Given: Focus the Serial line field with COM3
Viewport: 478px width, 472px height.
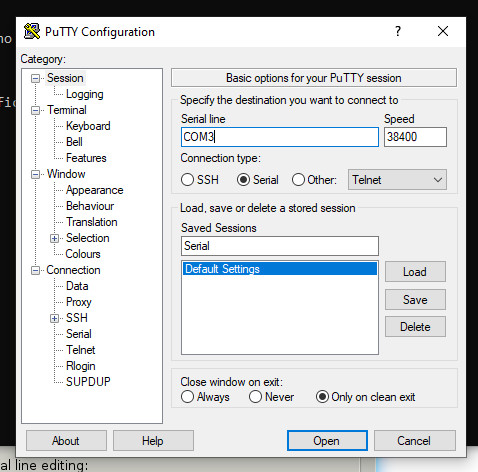Looking at the screenshot, I should click(x=280, y=137).
